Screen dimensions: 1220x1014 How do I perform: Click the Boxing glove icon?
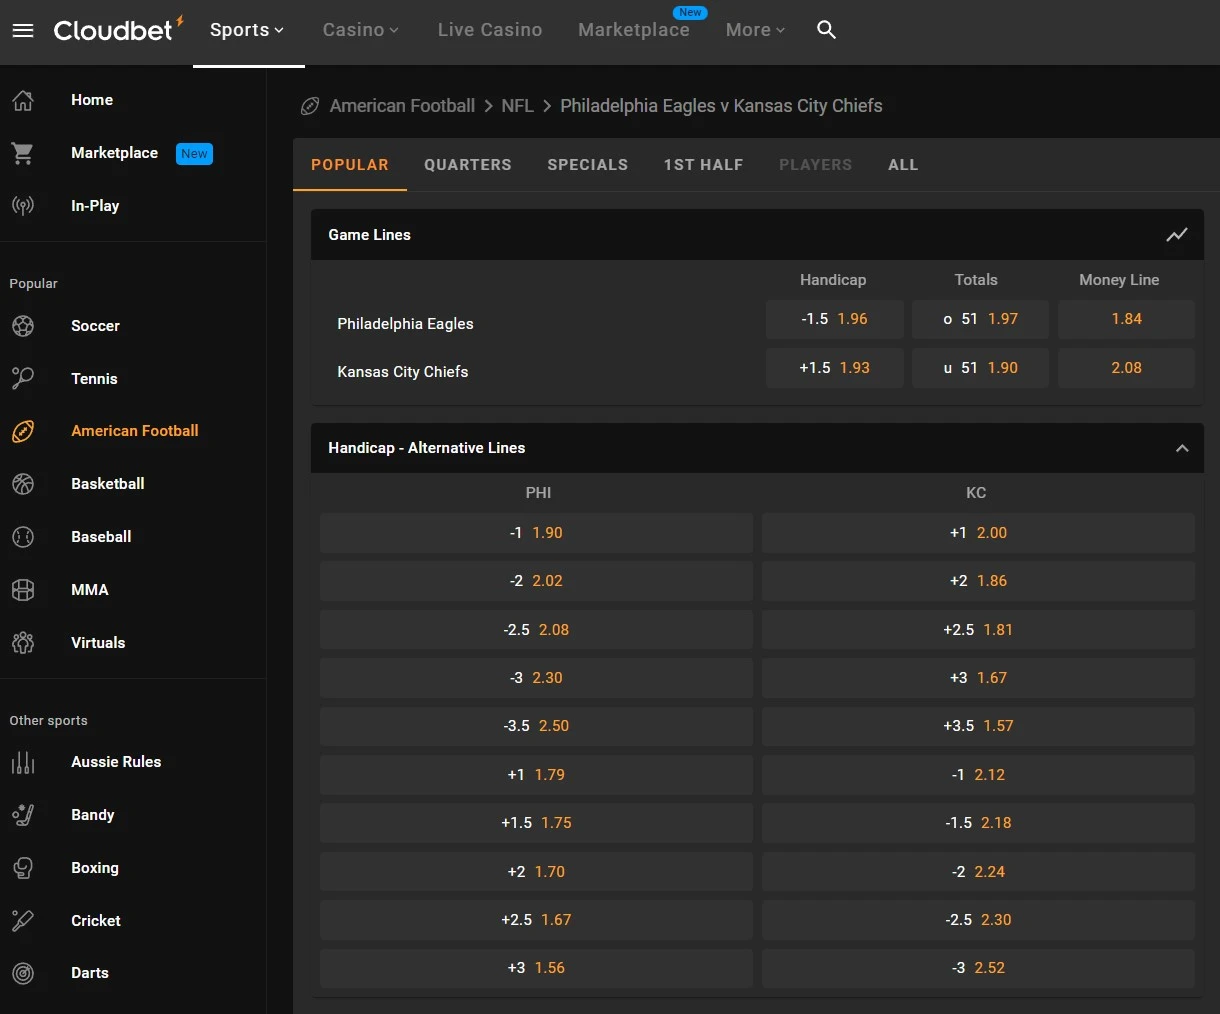(23, 868)
